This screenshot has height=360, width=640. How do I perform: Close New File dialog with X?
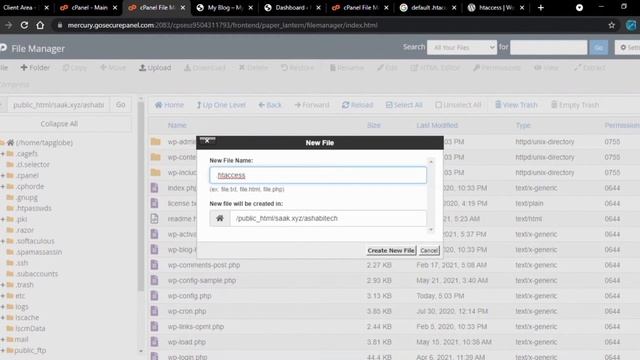click(x=207, y=141)
